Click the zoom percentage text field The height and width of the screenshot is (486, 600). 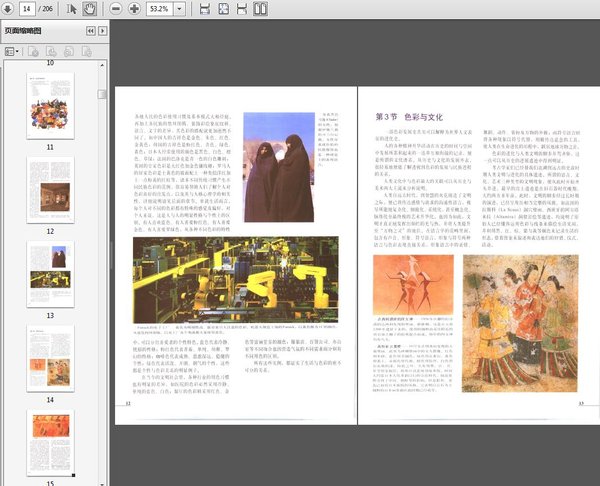(x=162, y=9)
